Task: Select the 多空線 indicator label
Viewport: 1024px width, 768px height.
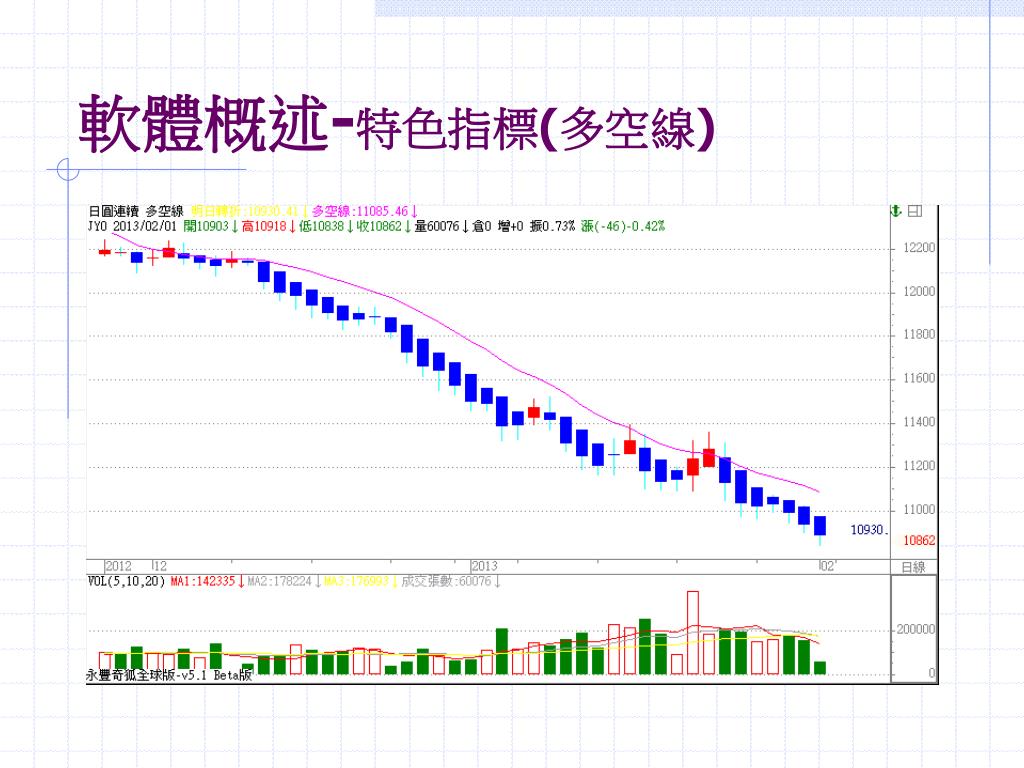Action: click(164, 212)
